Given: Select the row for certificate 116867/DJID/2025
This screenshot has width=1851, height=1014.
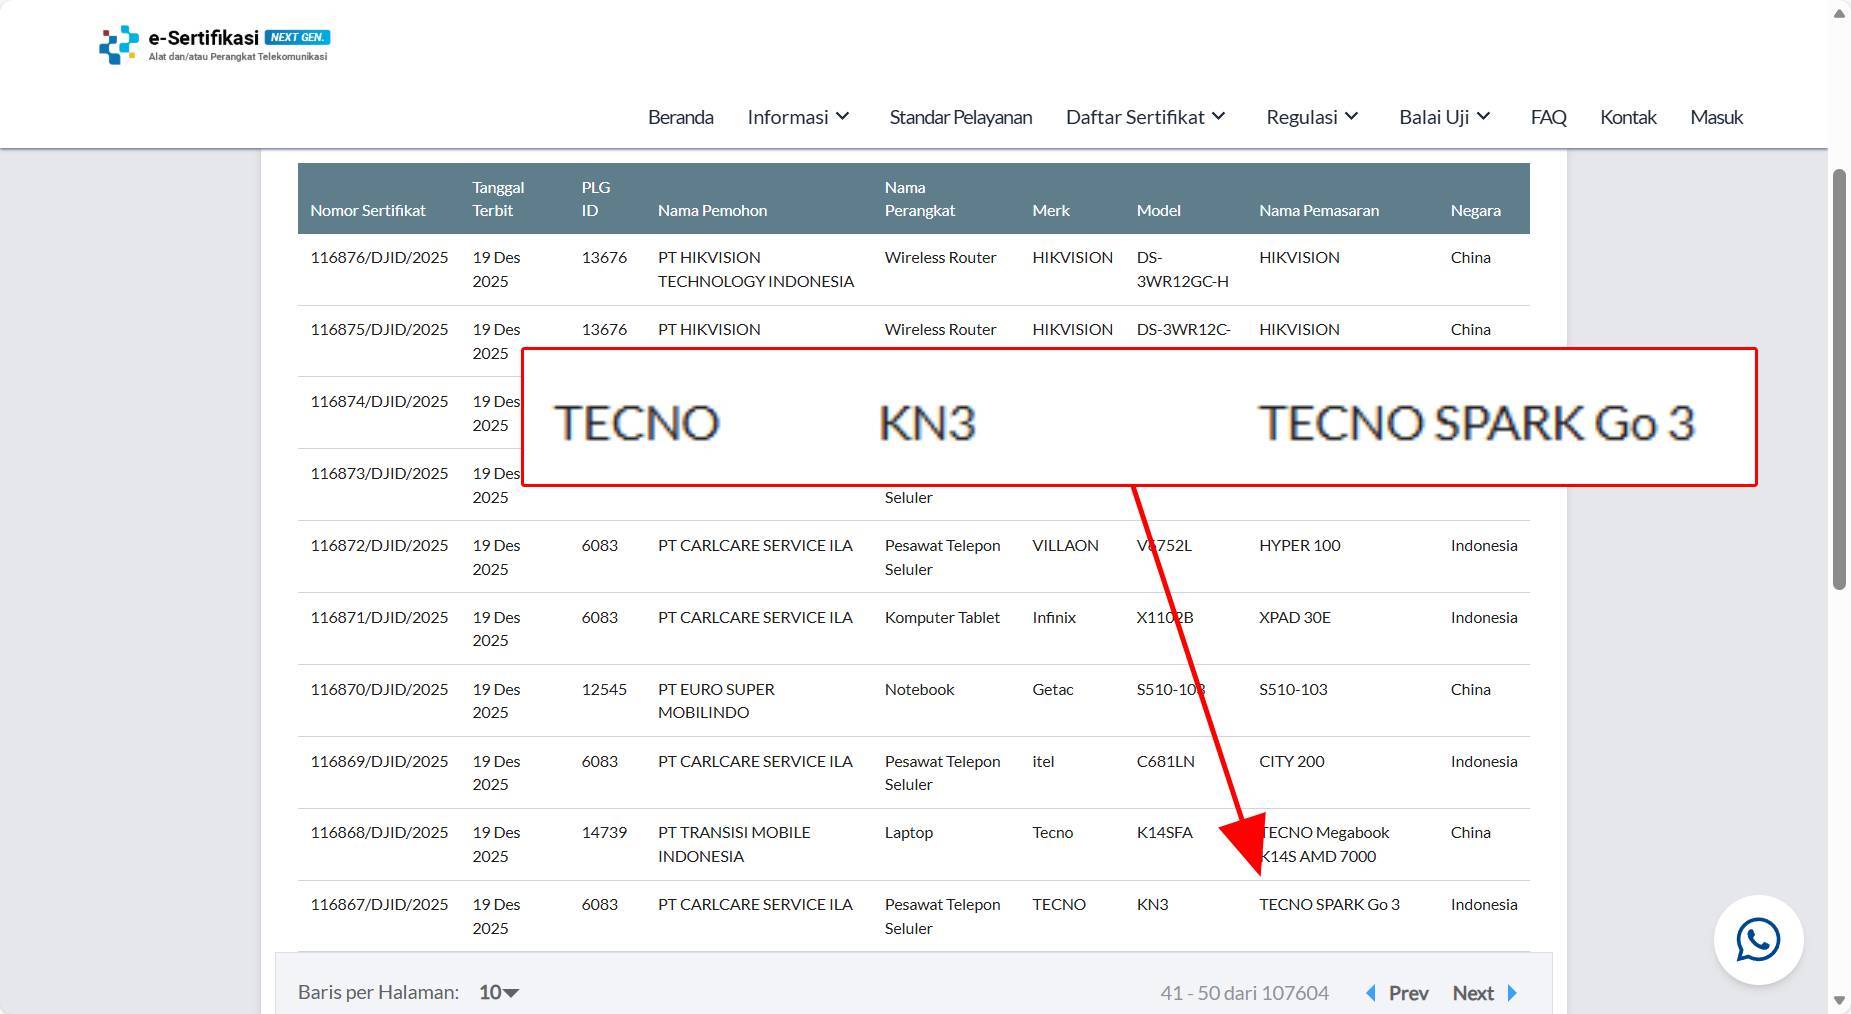Looking at the screenshot, I should [x=800, y=915].
